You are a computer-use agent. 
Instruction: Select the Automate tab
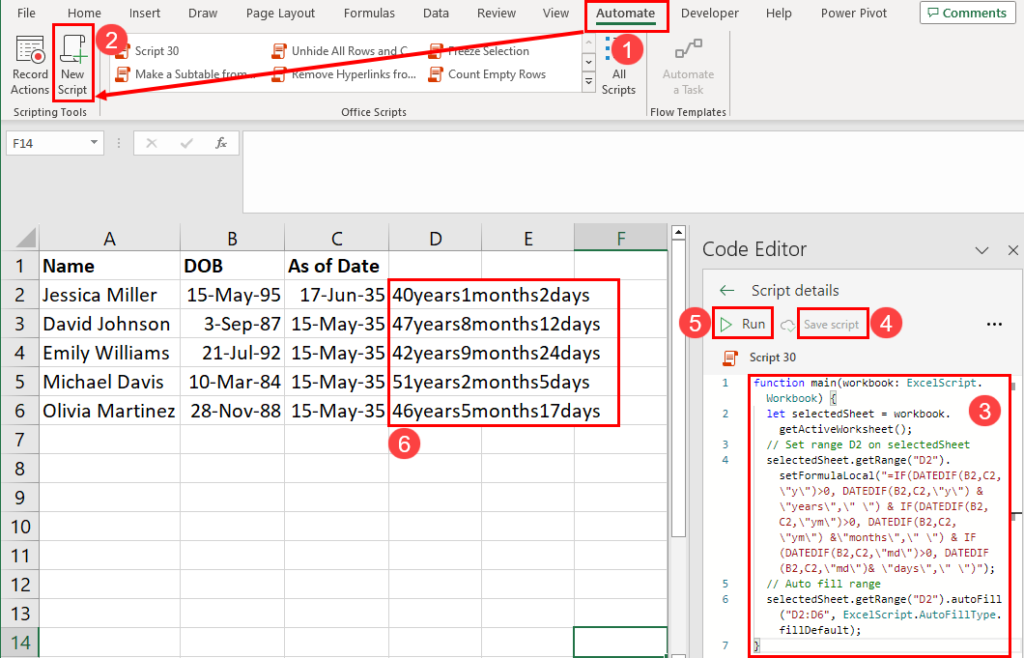click(625, 13)
